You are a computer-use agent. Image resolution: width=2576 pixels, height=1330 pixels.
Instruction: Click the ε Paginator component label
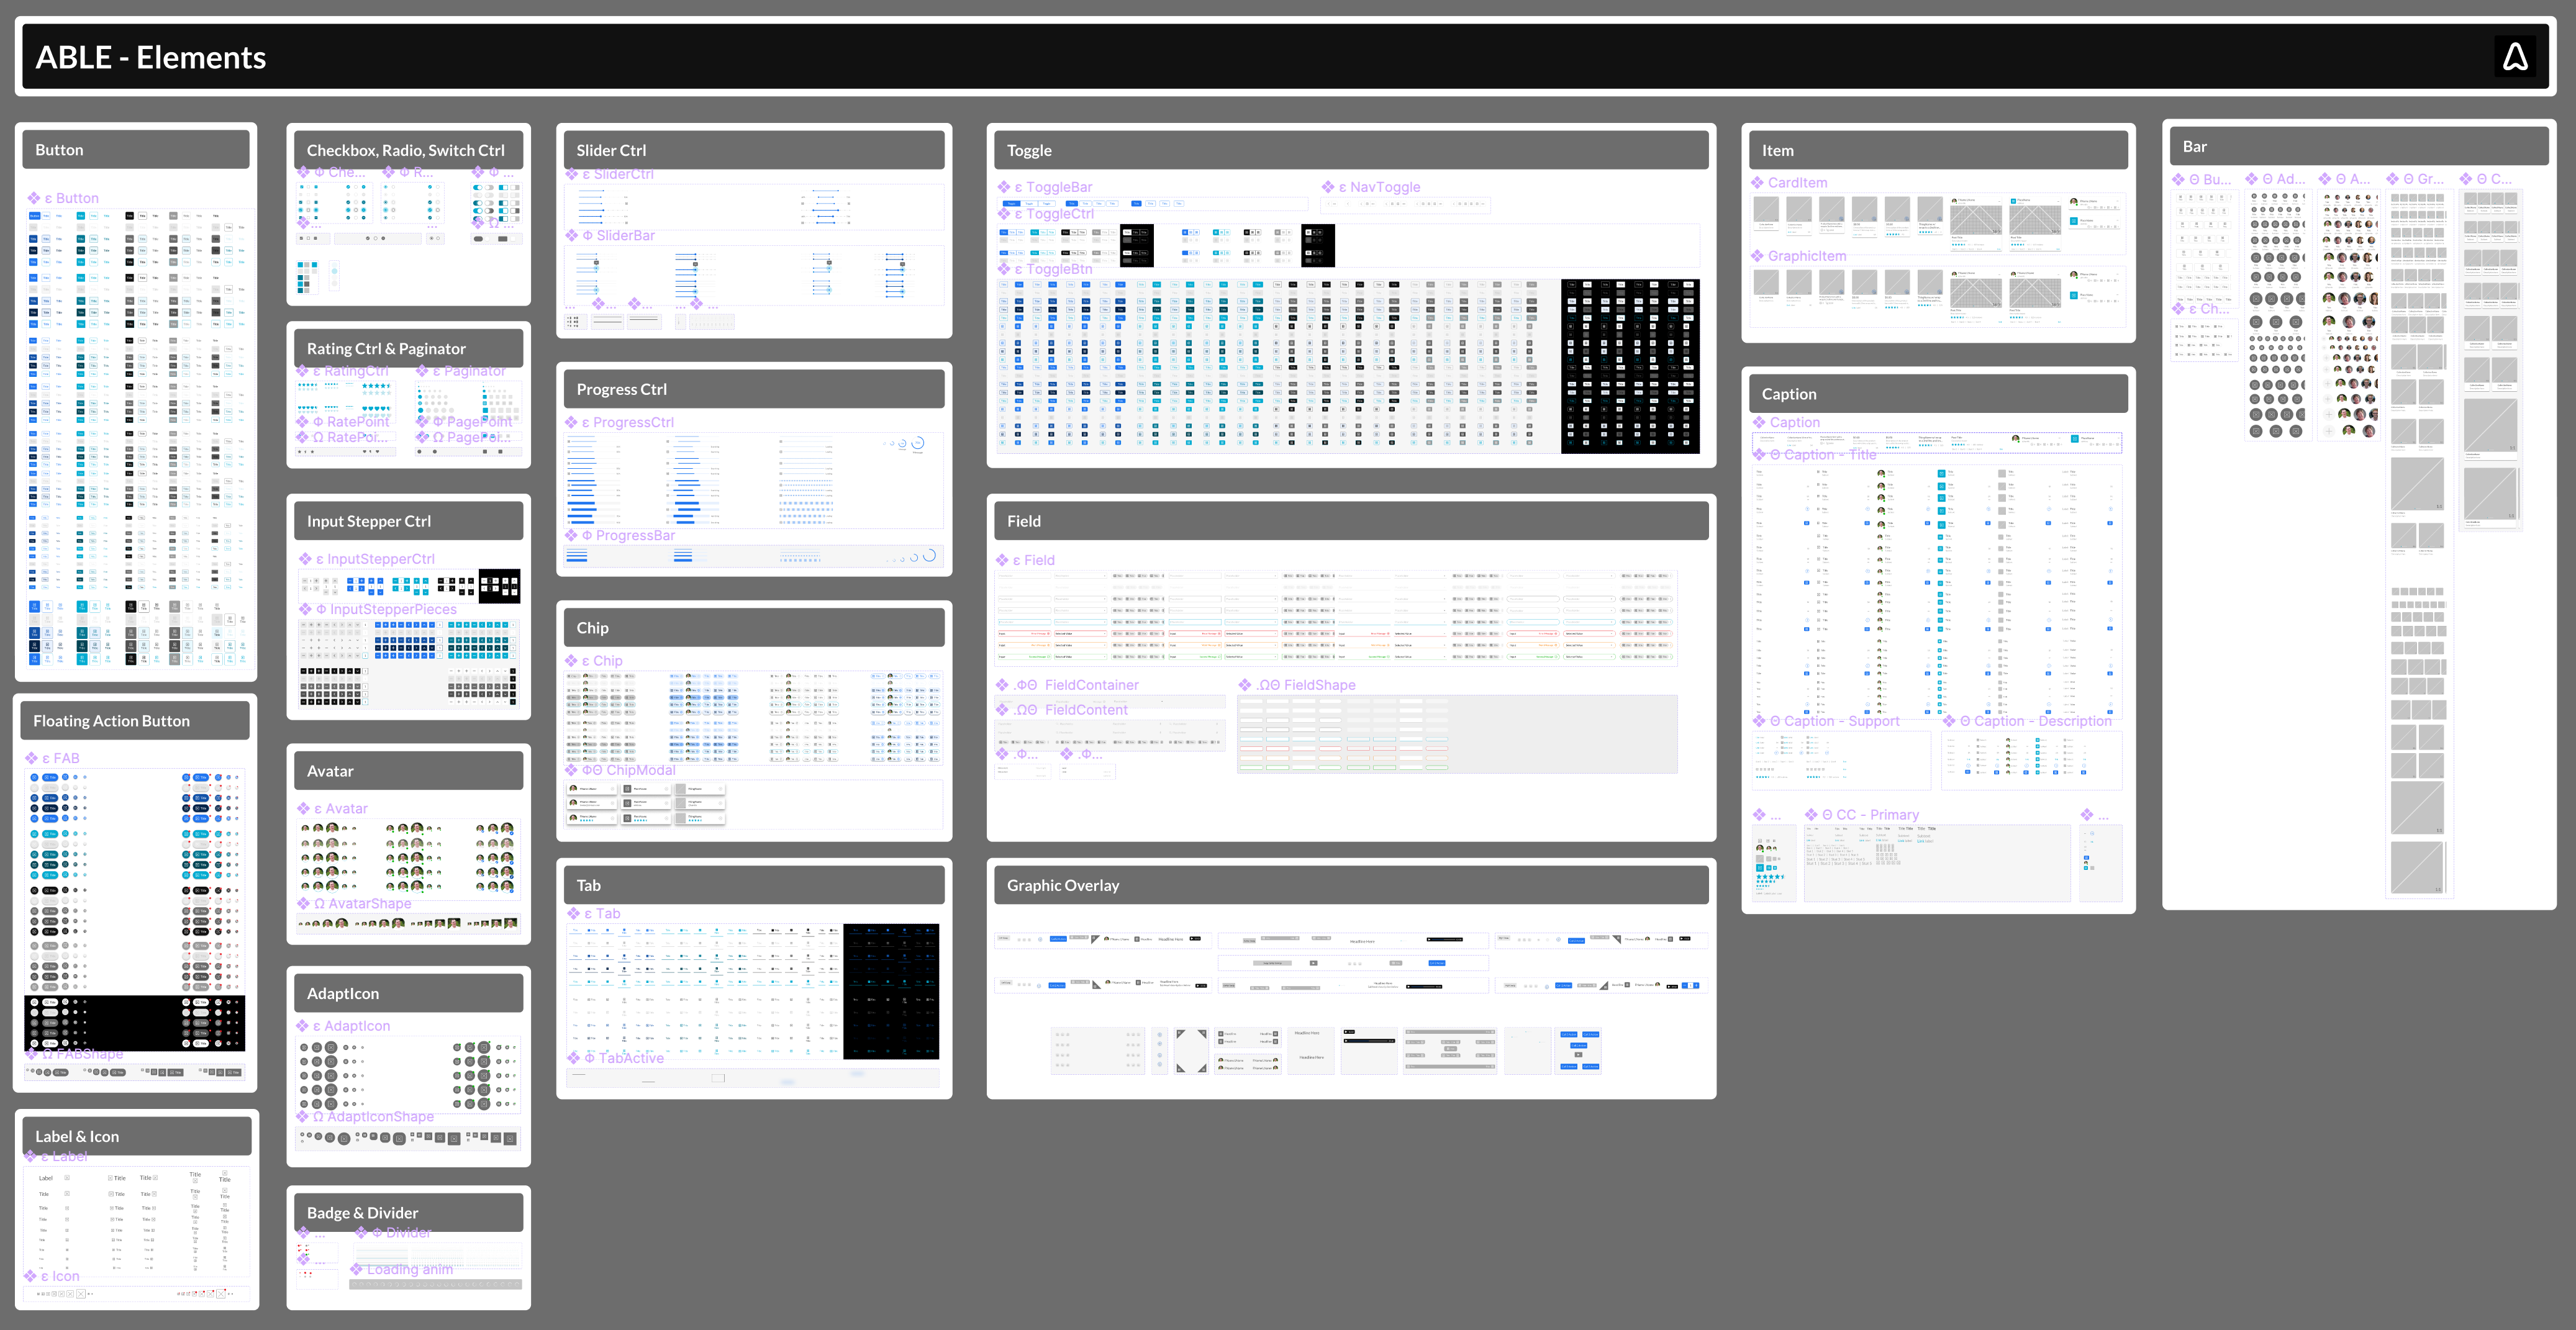click(x=469, y=371)
